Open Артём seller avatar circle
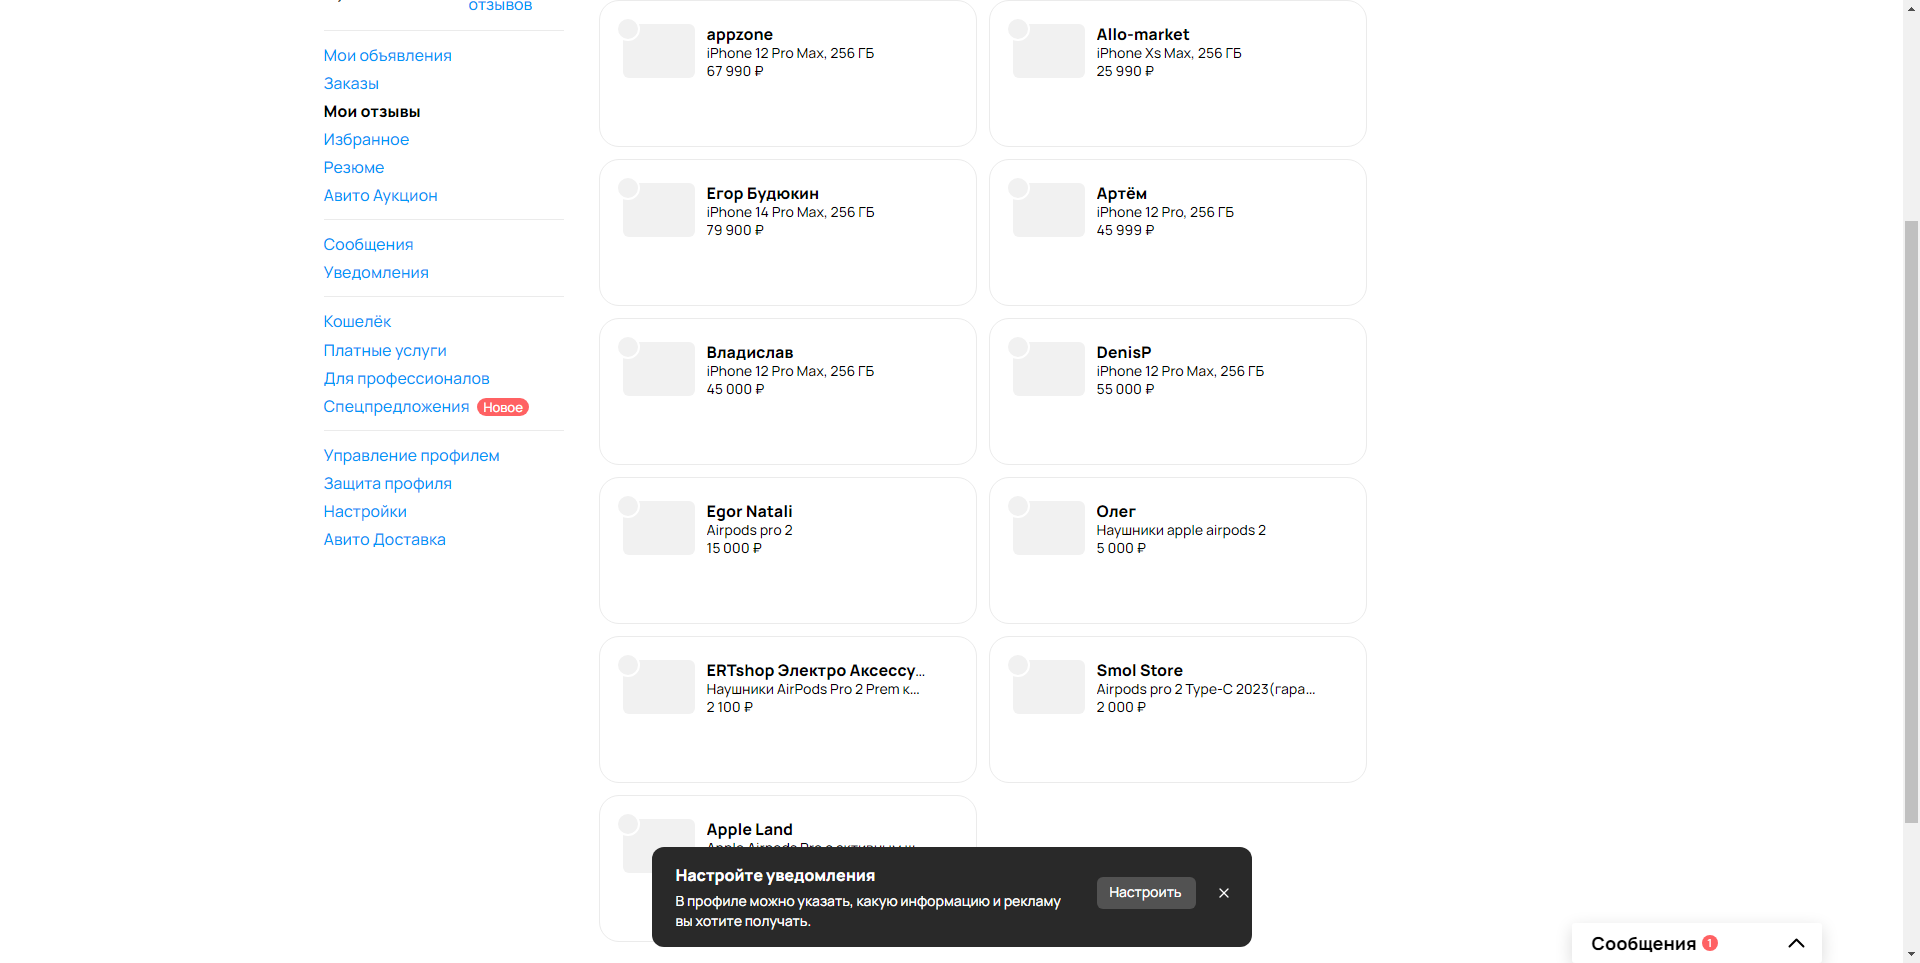1920x963 pixels. 1018,188
